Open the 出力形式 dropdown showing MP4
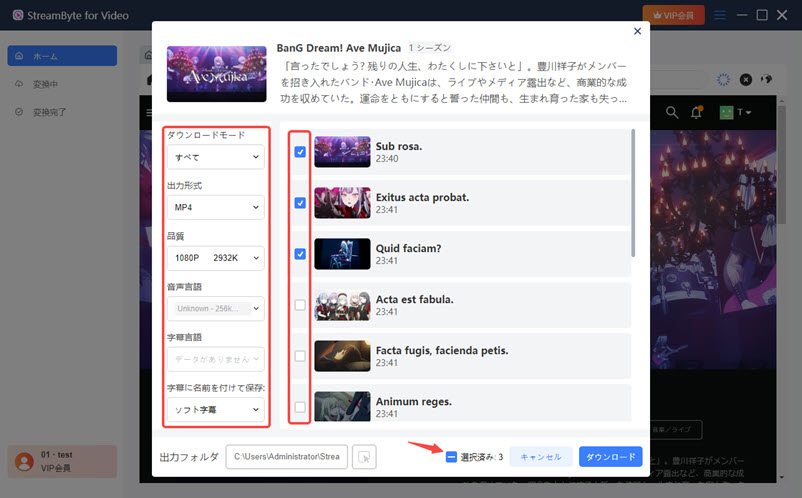802x498 pixels. [216, 208]
